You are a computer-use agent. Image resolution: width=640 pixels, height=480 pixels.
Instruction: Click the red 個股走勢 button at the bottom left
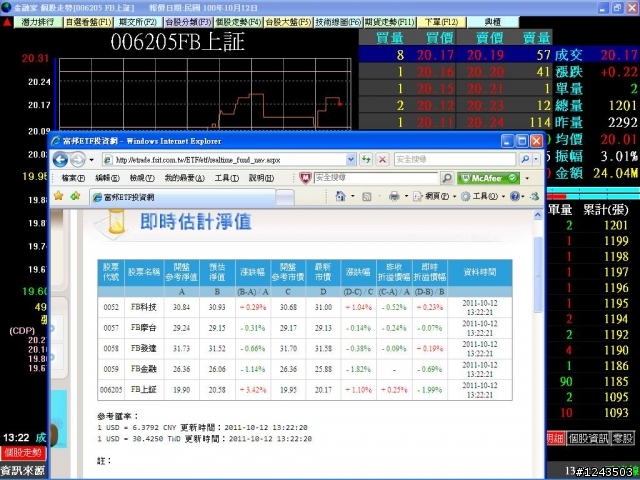coord(23,453)
